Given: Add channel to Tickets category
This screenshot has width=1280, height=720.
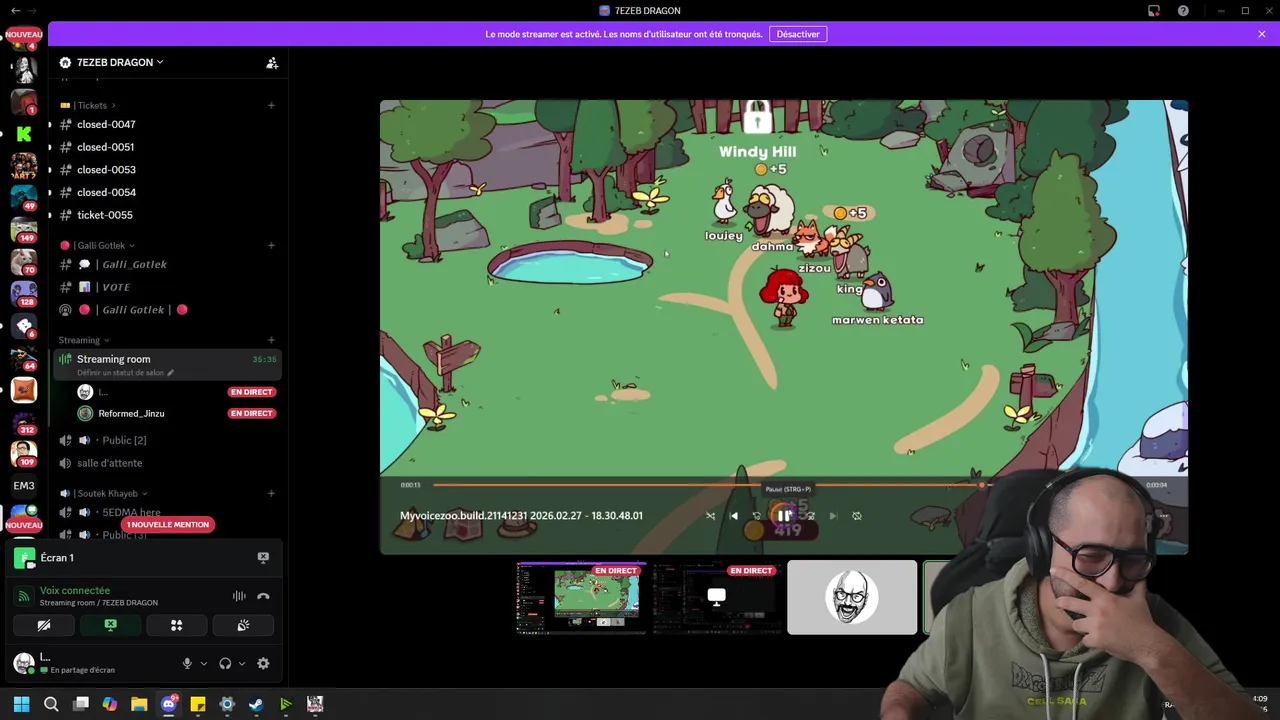Looking at the screenshot, I should (271, 105).
